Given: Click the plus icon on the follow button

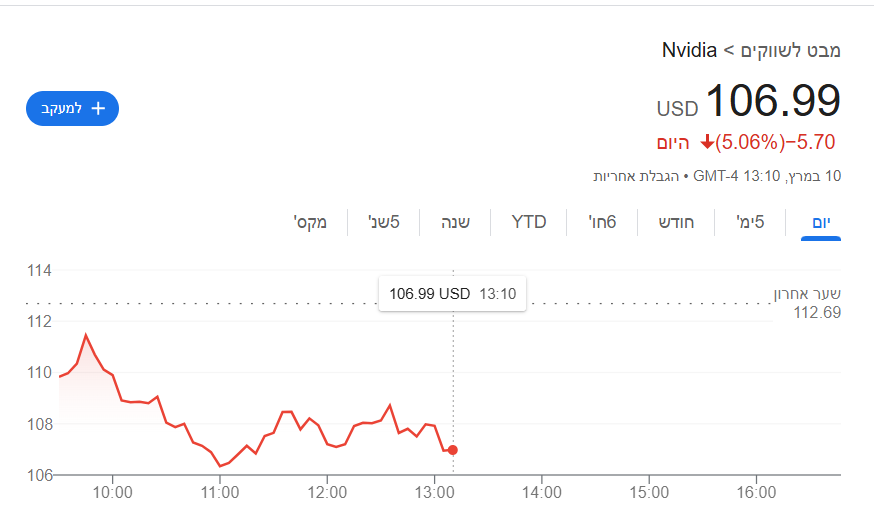Looking at the screenshot, I should coord(98,108).
